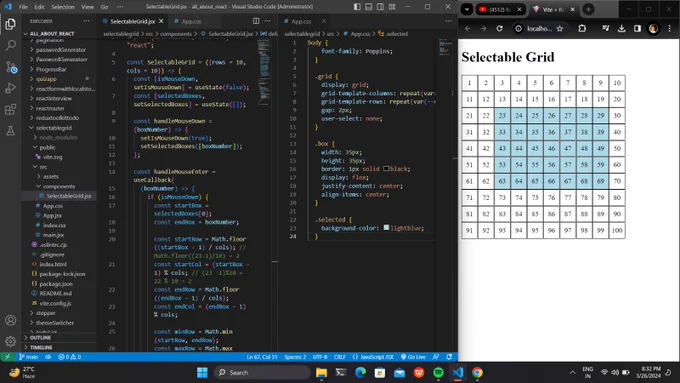Click the black color swatch in CSS
This screenshot has height=383, width=680.
click(x=386, y=169)
